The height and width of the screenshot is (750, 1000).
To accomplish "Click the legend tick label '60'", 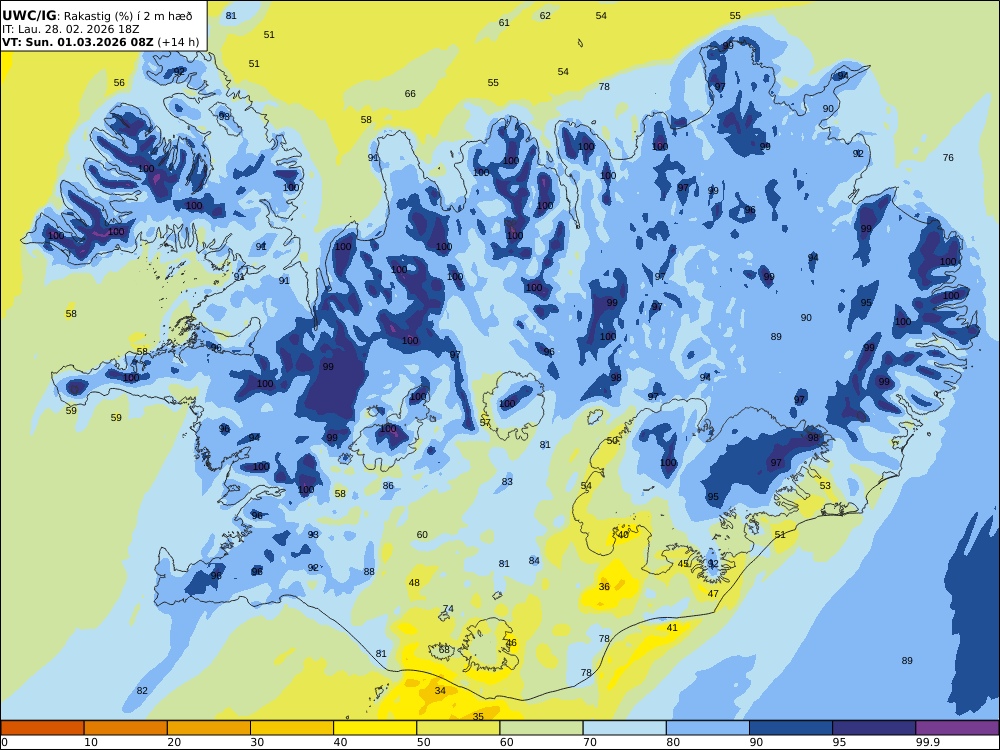I will click(x=506, y=742).
